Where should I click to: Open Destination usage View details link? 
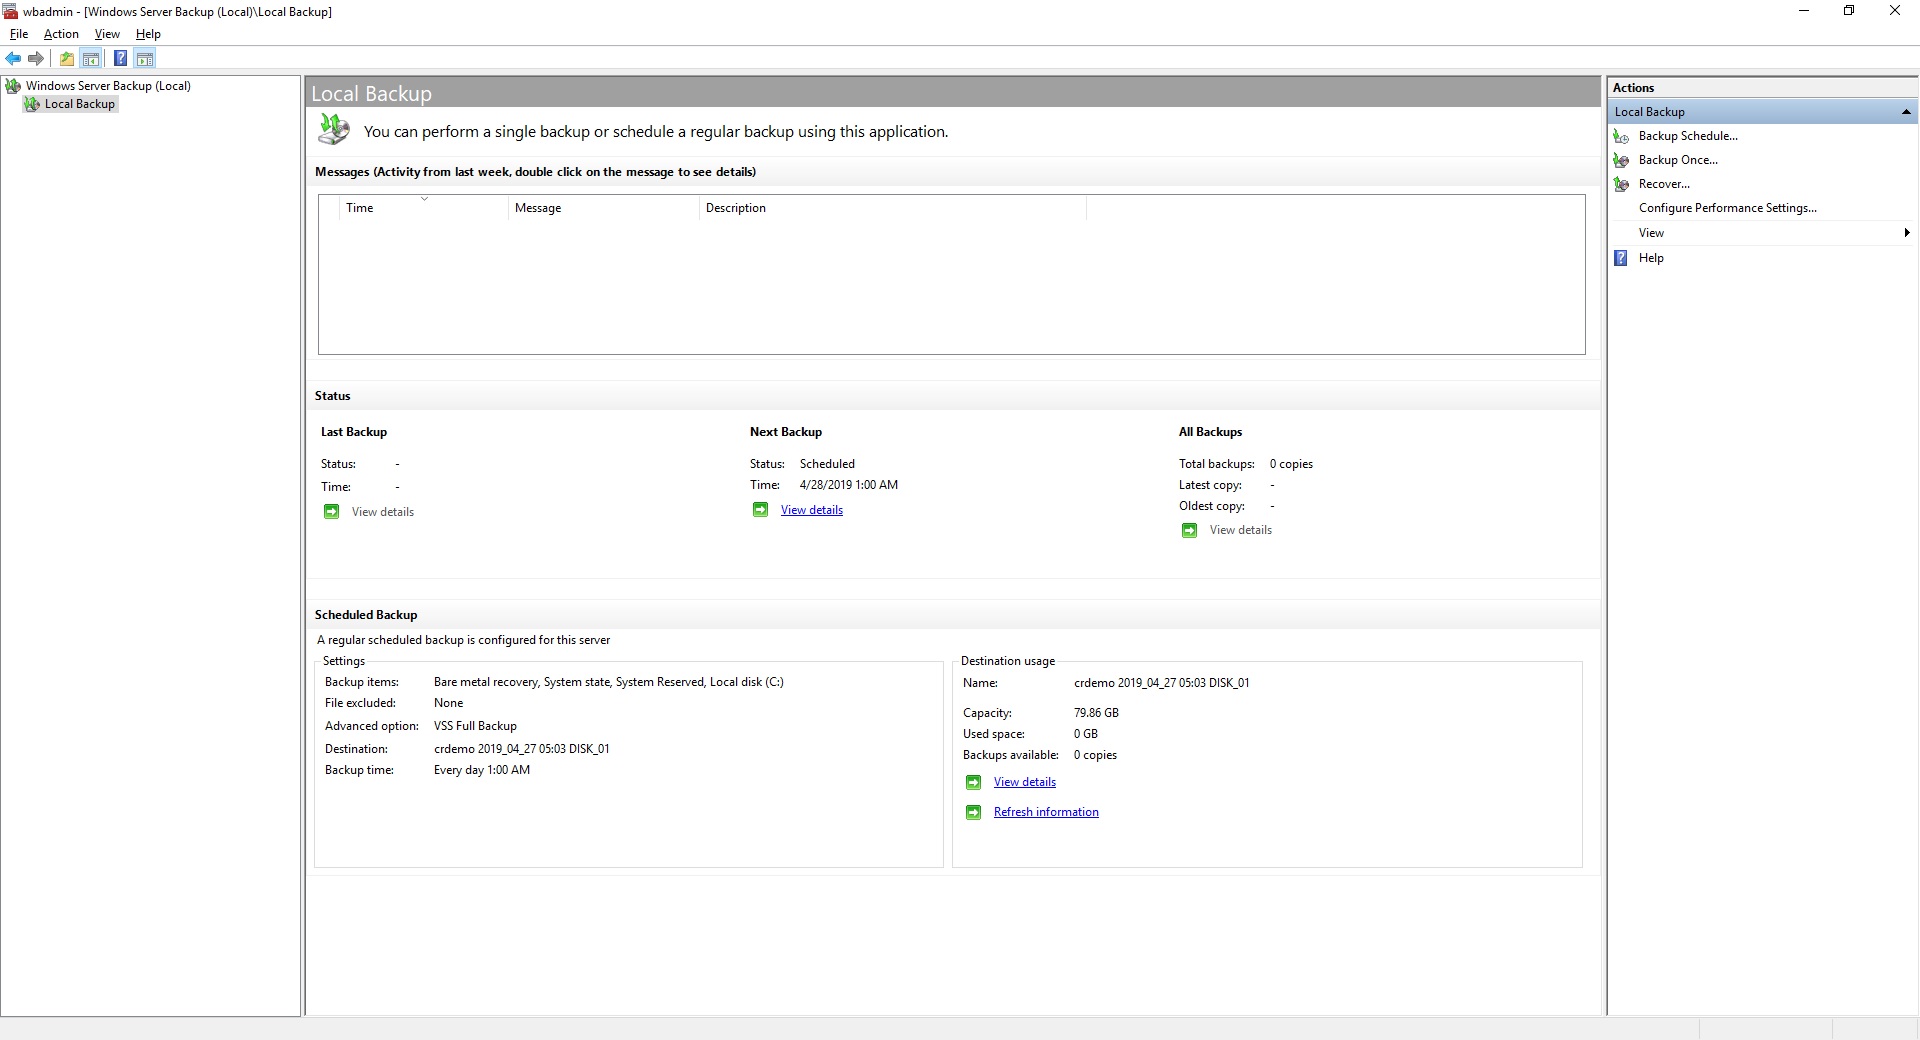pyautogui.click(x=1024, y=782)
